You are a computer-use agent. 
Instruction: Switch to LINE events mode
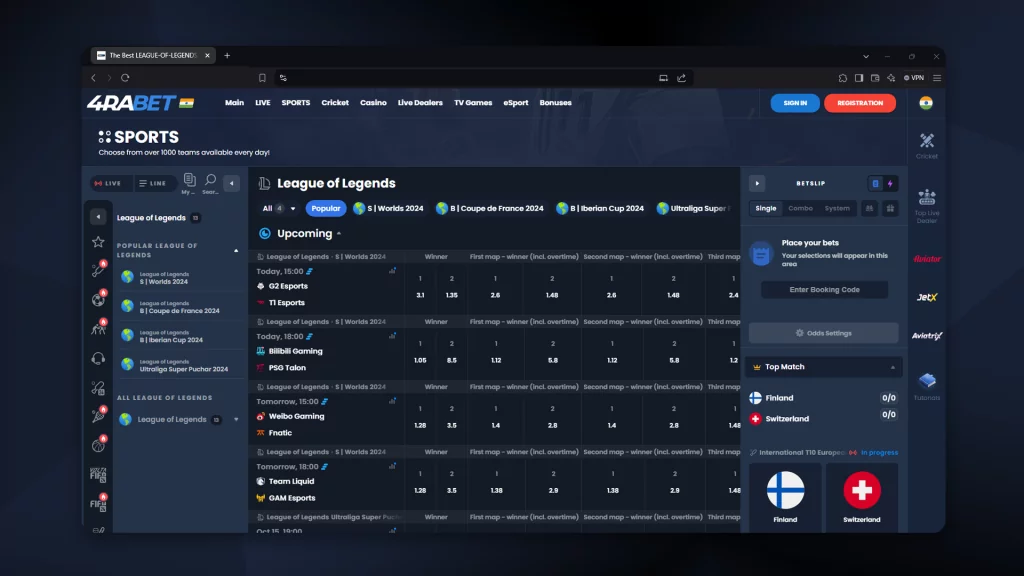pos(153,184)
